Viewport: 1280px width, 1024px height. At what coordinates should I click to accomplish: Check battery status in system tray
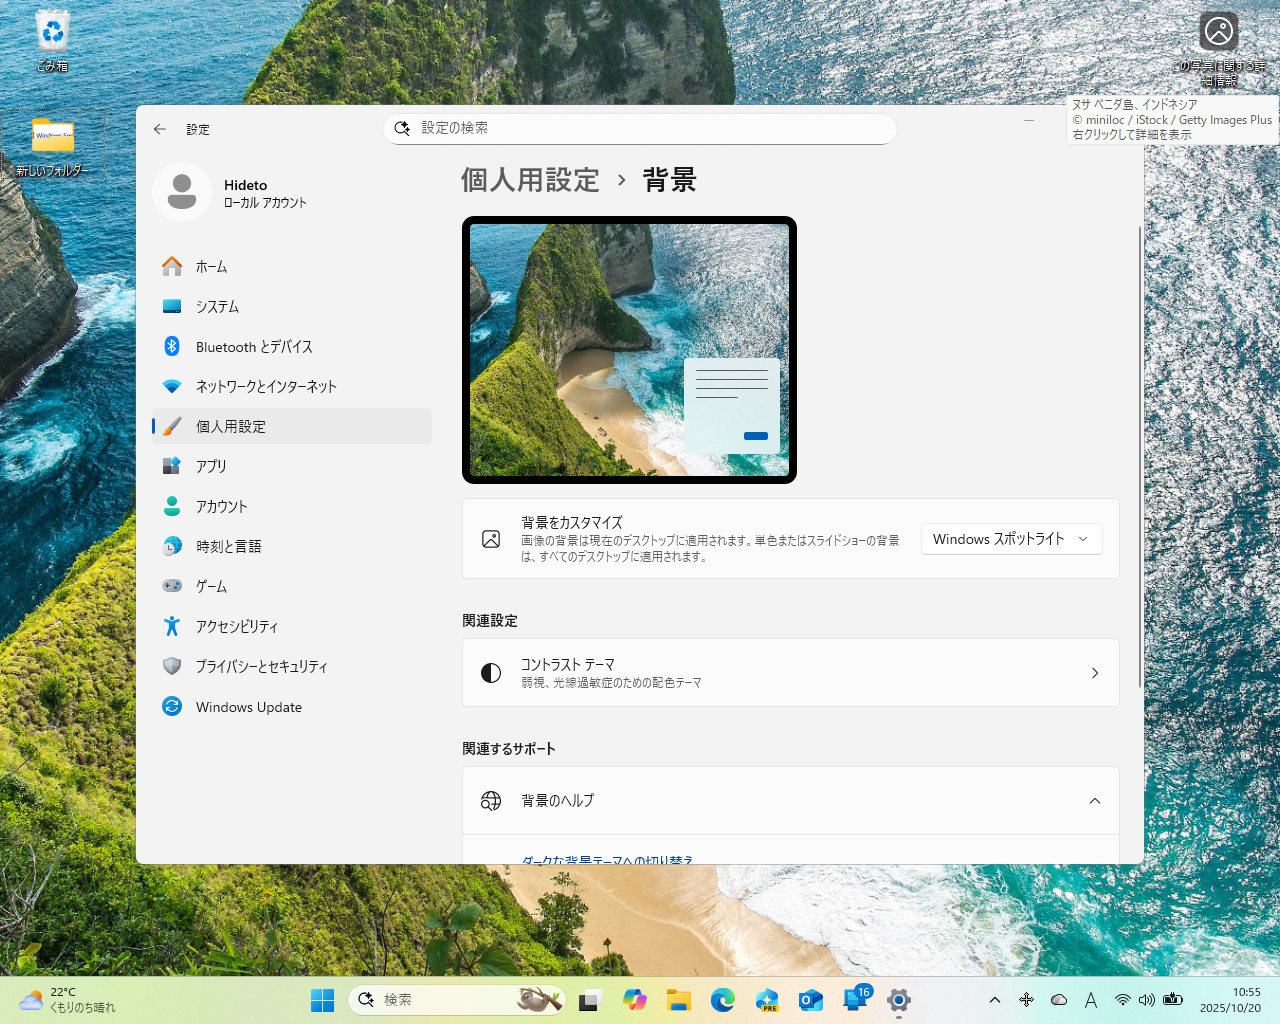point(1173,999)
